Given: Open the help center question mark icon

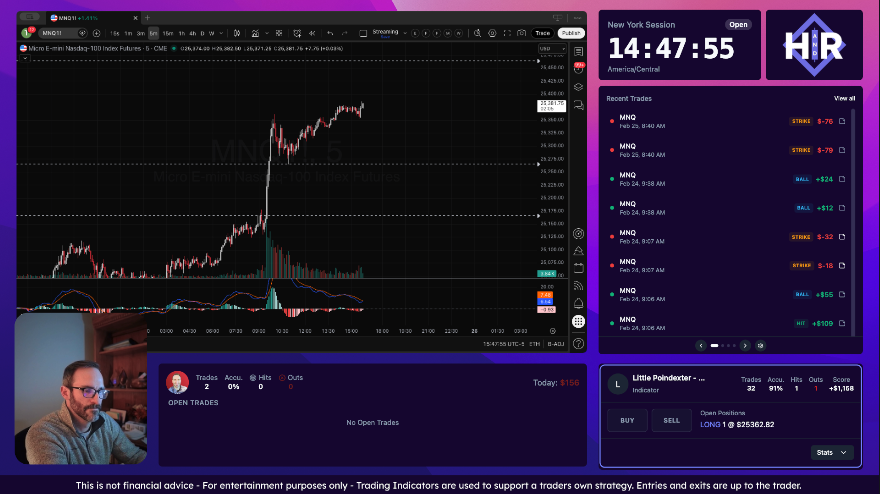Looking at the screenshot, I should (578, 343).
